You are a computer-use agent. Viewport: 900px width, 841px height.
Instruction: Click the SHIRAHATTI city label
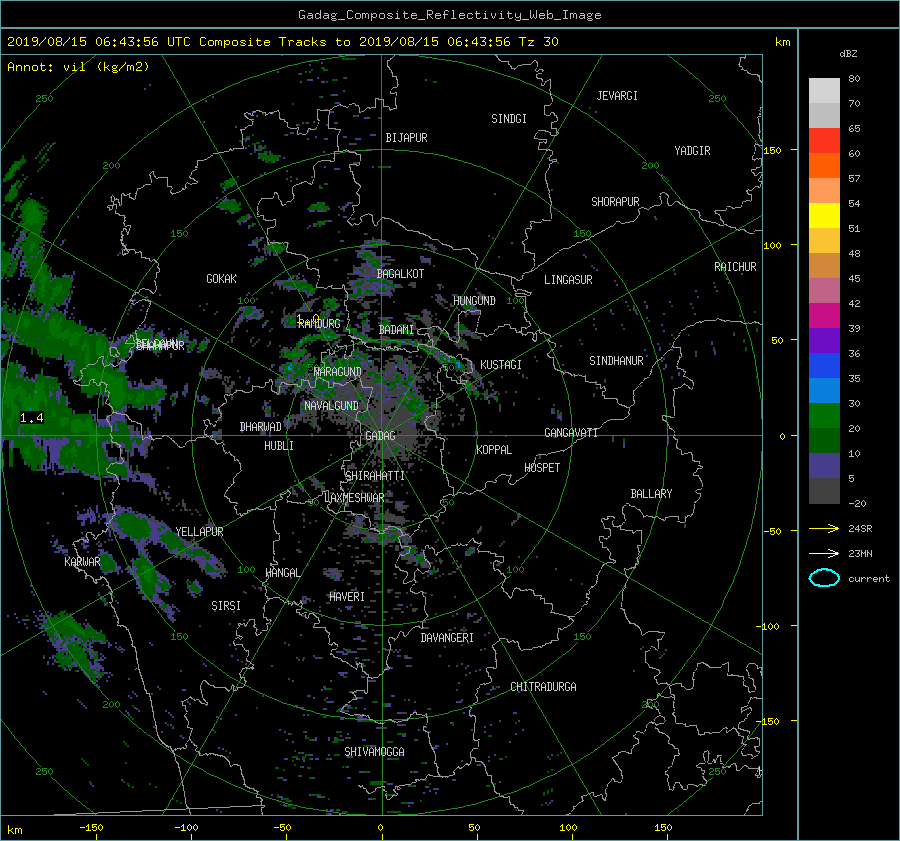coord(375,476)
